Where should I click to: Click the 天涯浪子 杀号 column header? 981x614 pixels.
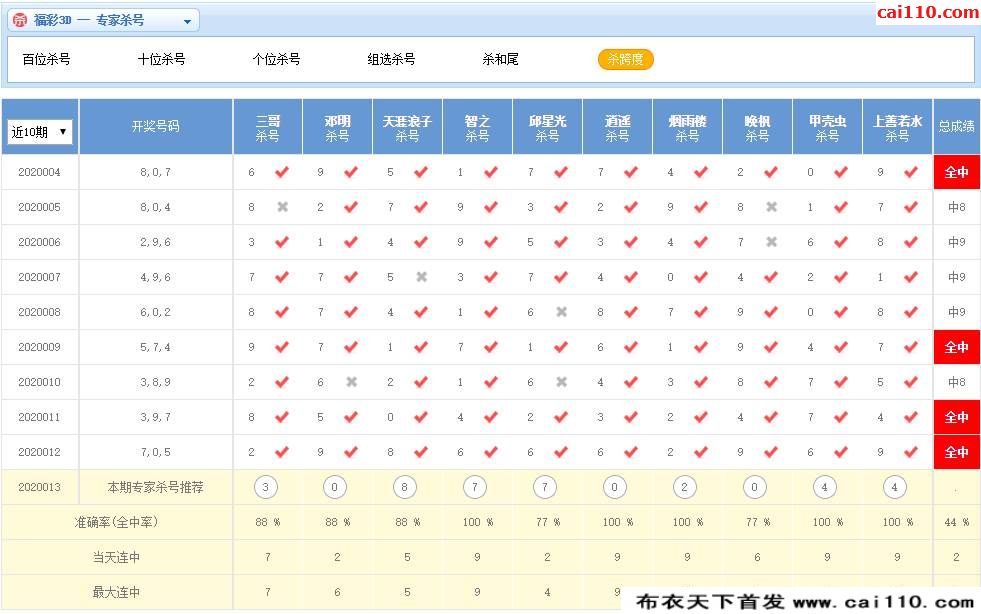click(408, 126)
